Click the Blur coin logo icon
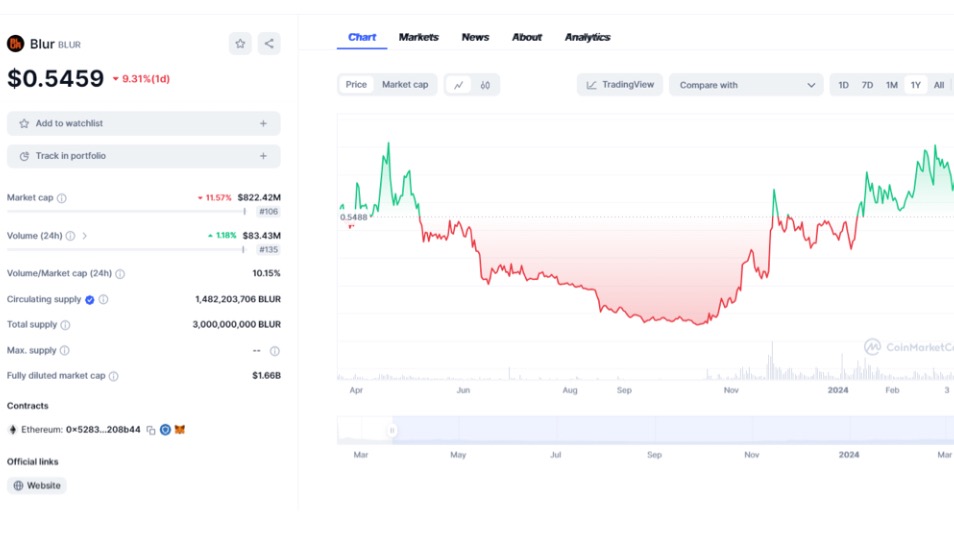Screen dimensions: 954x536 point(15,44)
